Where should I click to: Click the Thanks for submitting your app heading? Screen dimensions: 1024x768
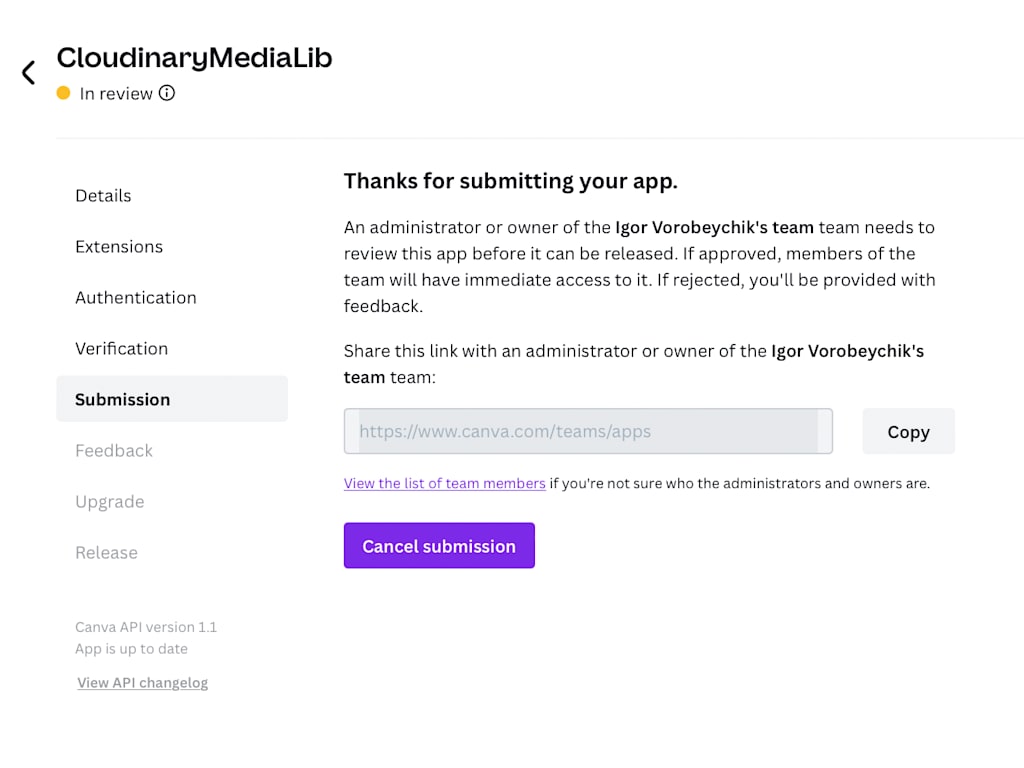(x=511, y=181)
